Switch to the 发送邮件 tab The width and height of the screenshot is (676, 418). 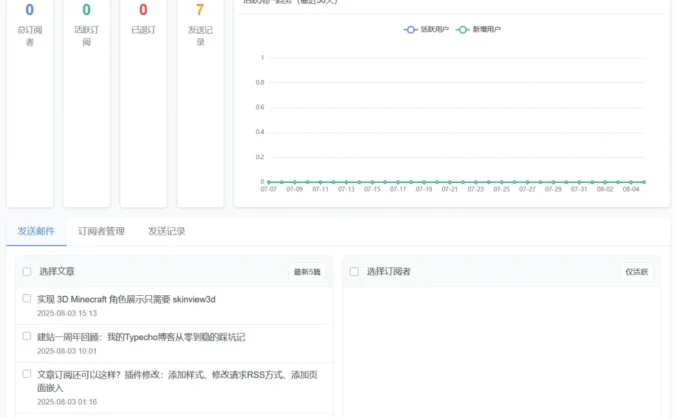click(x=36, y=231)
